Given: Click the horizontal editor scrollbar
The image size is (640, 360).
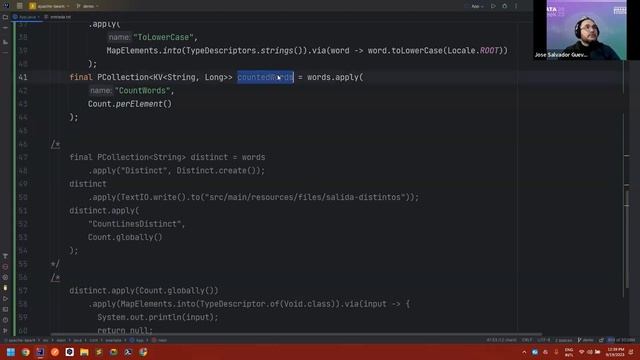Looking at the screenshot, I should 296,334.
